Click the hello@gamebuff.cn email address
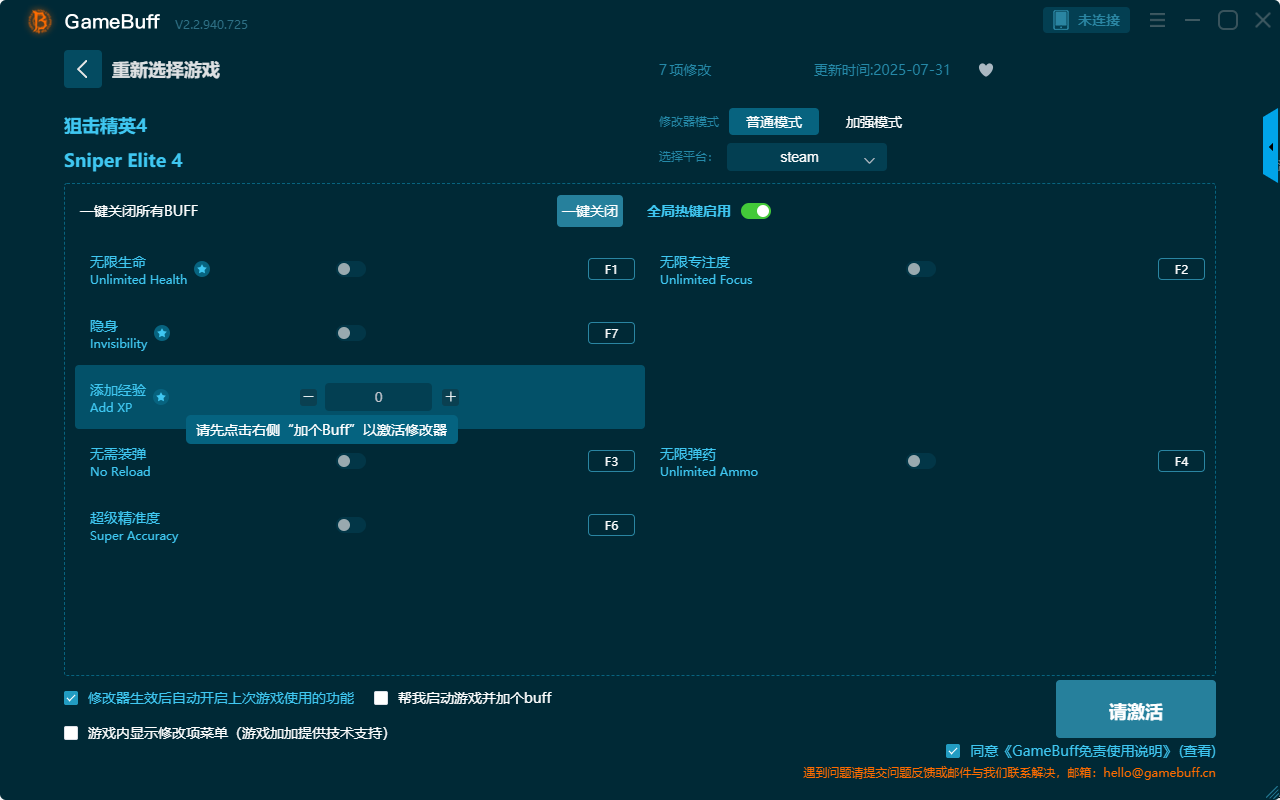 (x=1160, y=773)
